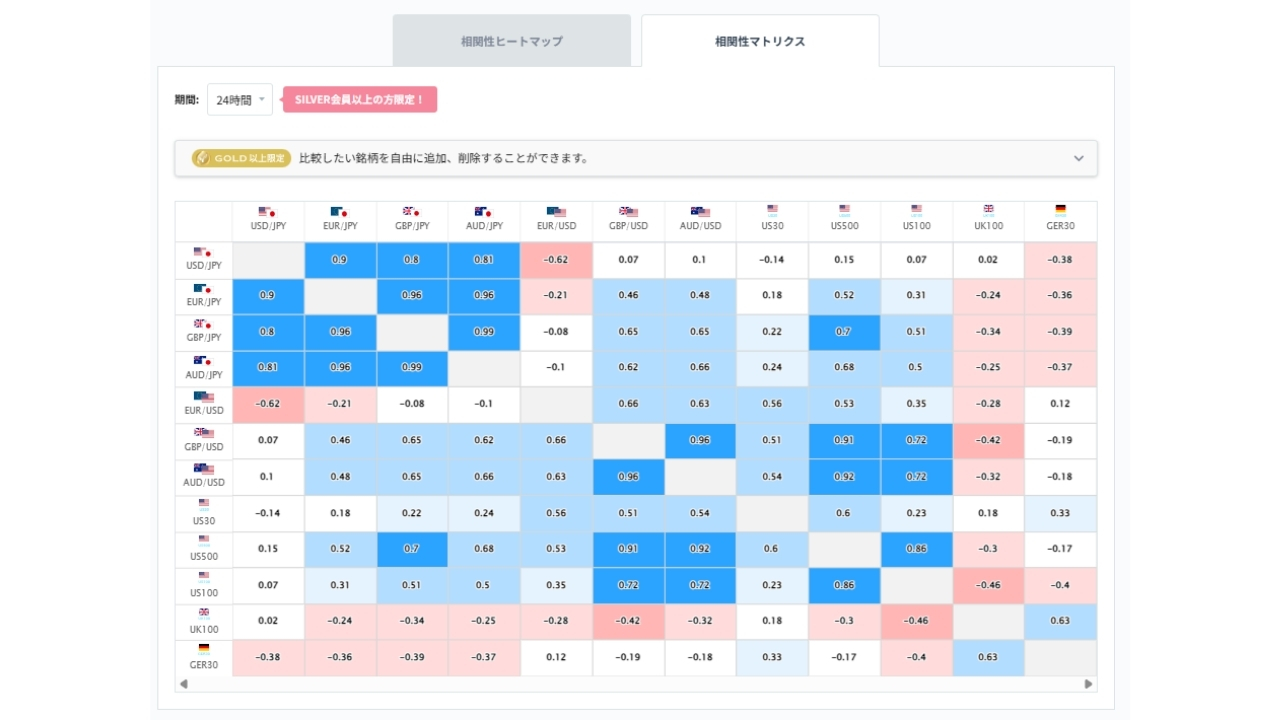Click the AUD/USD row header label

(x=203, y=483)
